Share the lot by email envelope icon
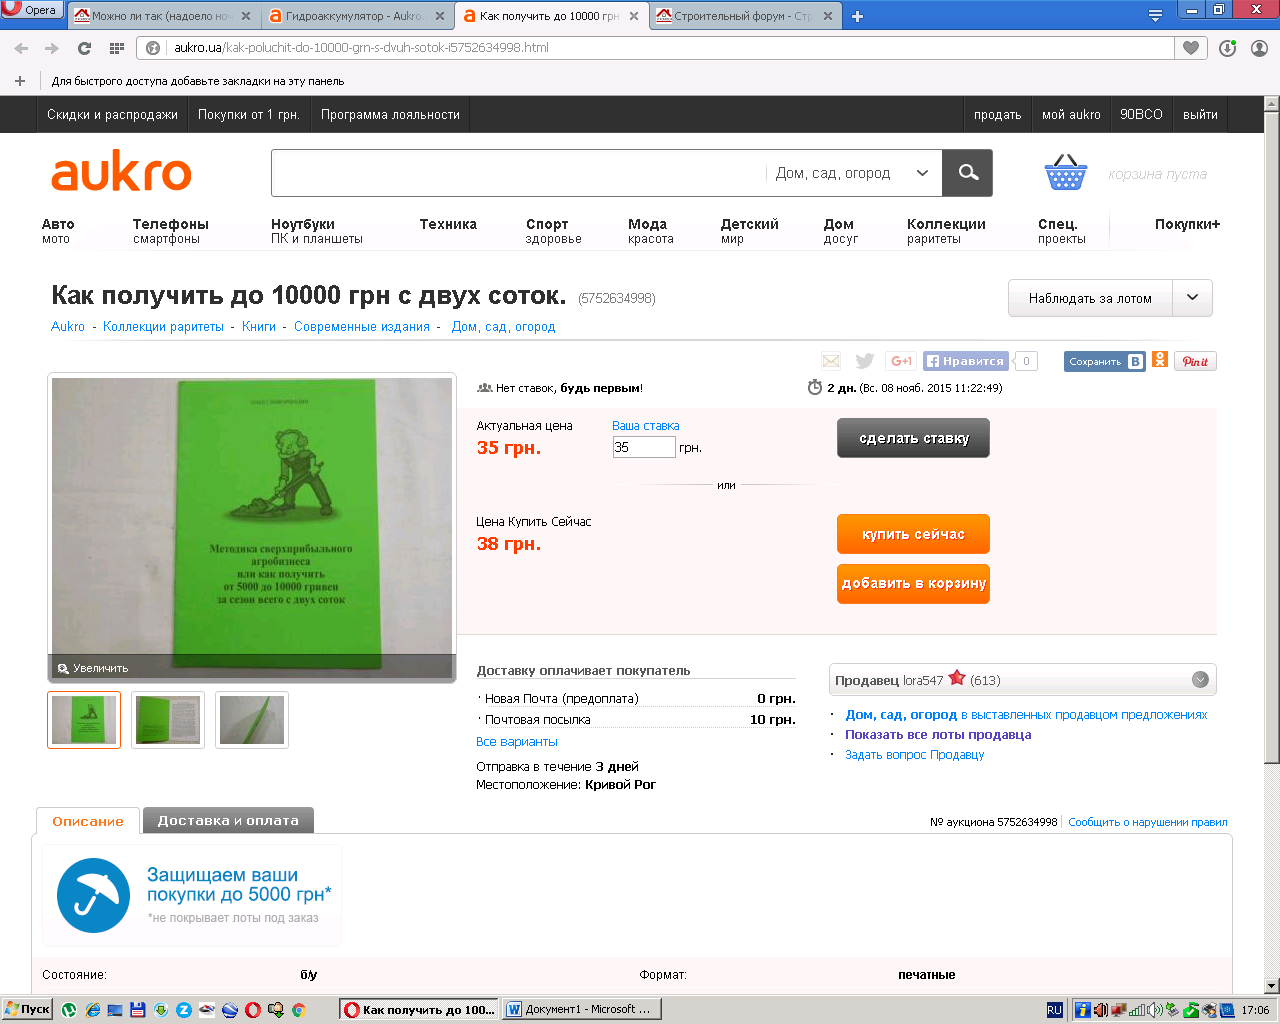This screenshot has width=1280, height=1024. point(831,361)
